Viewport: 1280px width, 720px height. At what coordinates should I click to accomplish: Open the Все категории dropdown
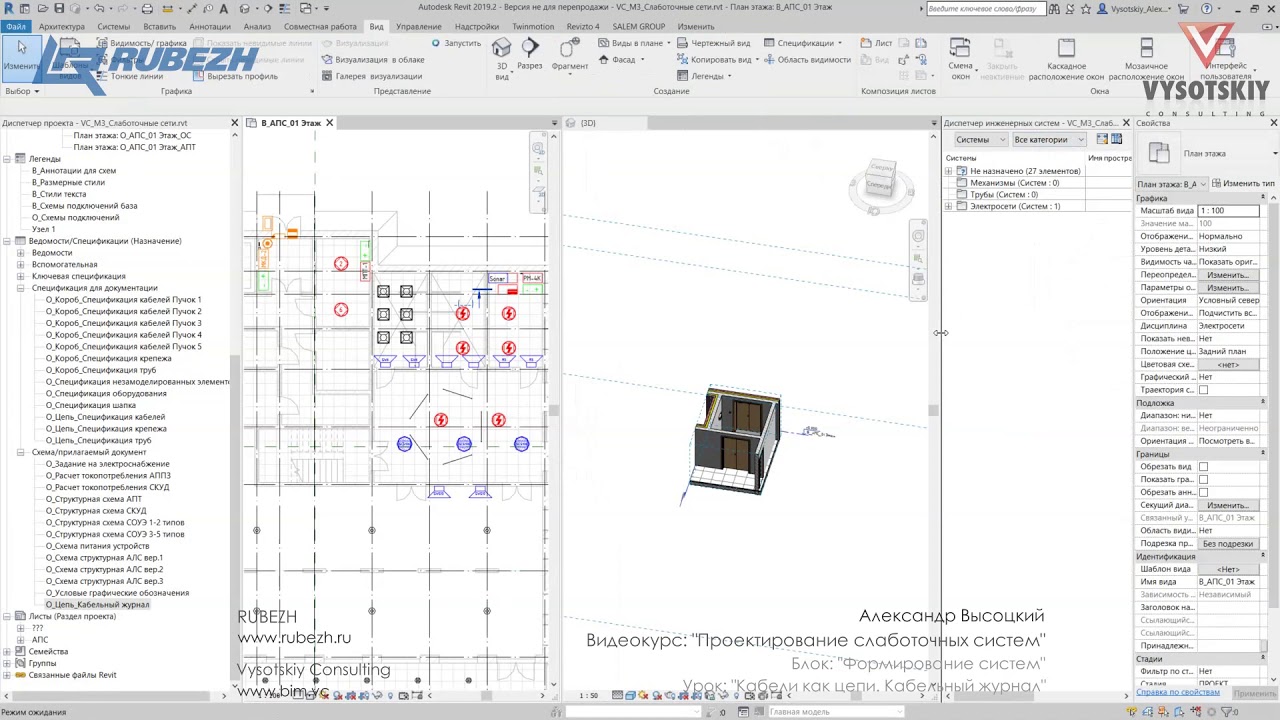tap(1049, 140)
